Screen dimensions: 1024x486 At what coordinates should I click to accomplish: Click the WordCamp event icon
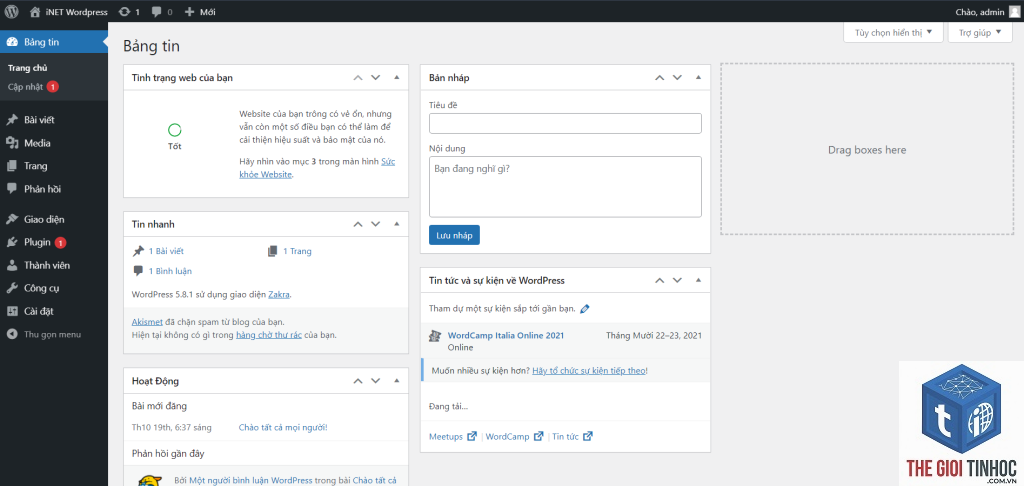click(435, 336)
